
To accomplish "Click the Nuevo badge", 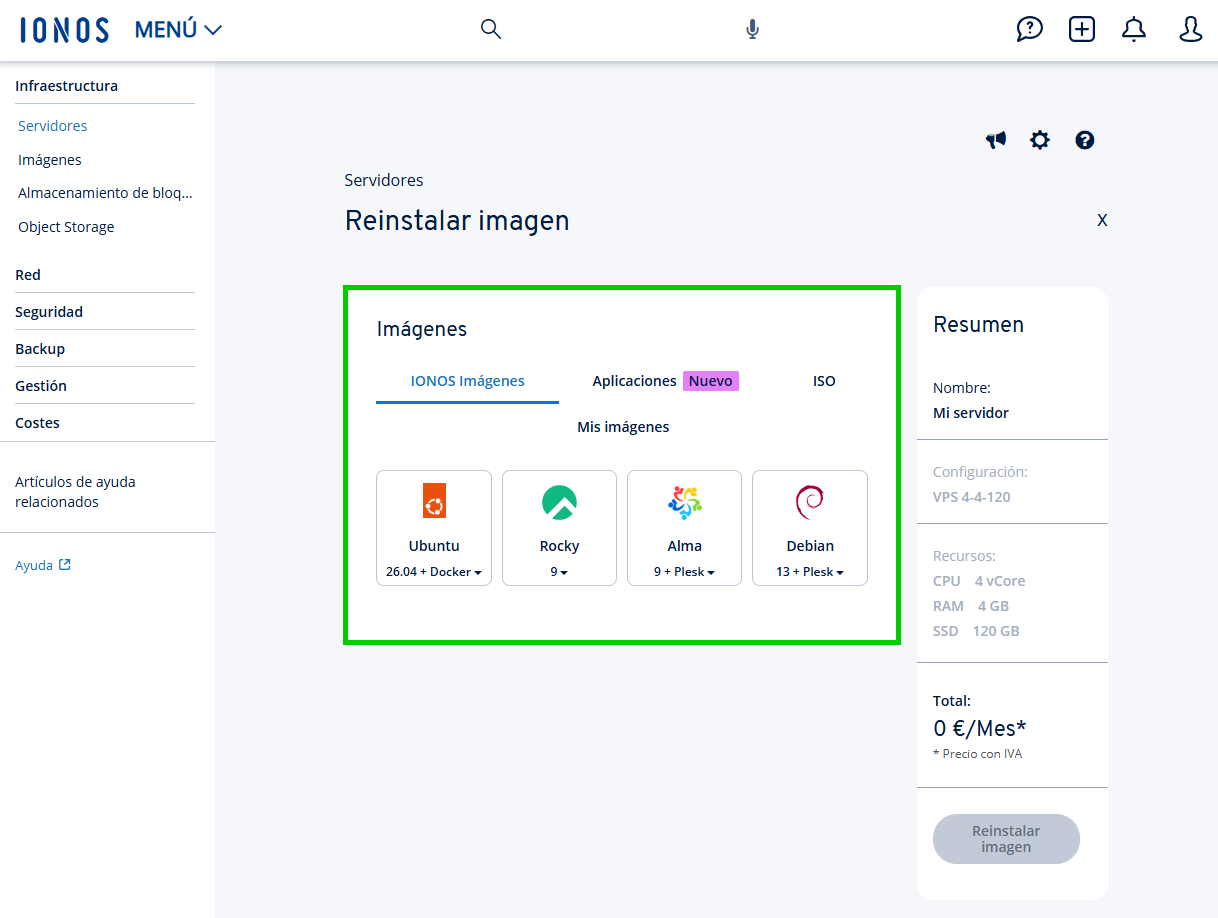I will 711,381.
